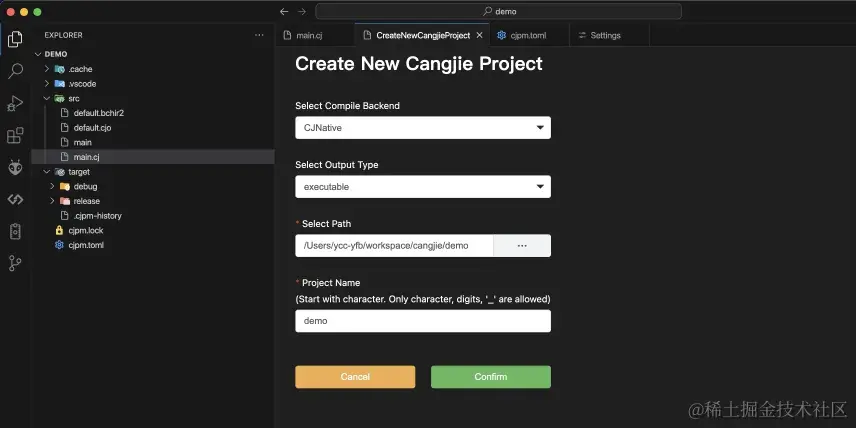This screenshot has width=856, height=428.
Task: Switch to the cjpm.toml tab
Action: [x=528, y=35]
